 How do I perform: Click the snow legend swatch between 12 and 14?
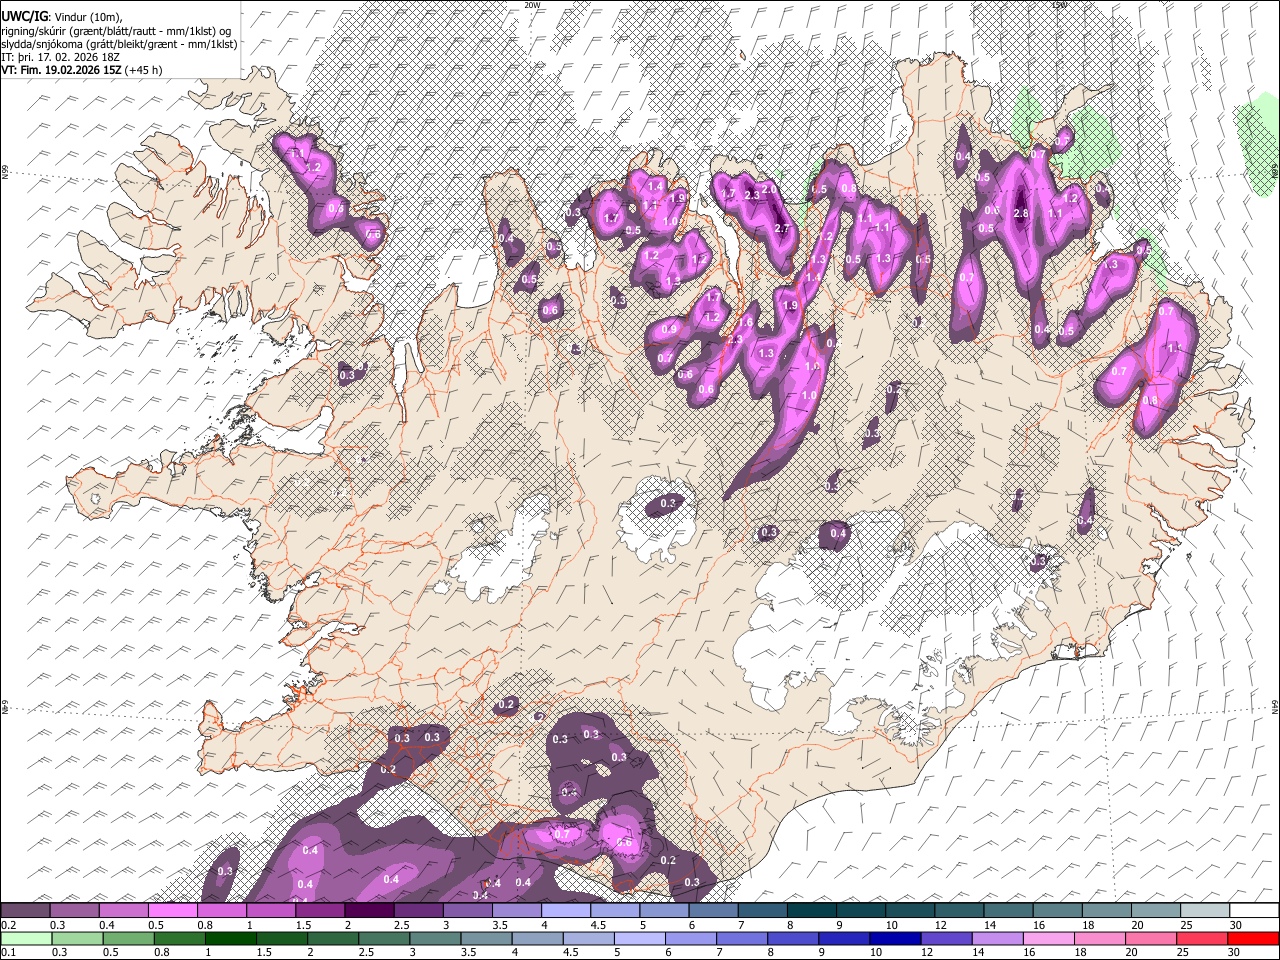959,911
